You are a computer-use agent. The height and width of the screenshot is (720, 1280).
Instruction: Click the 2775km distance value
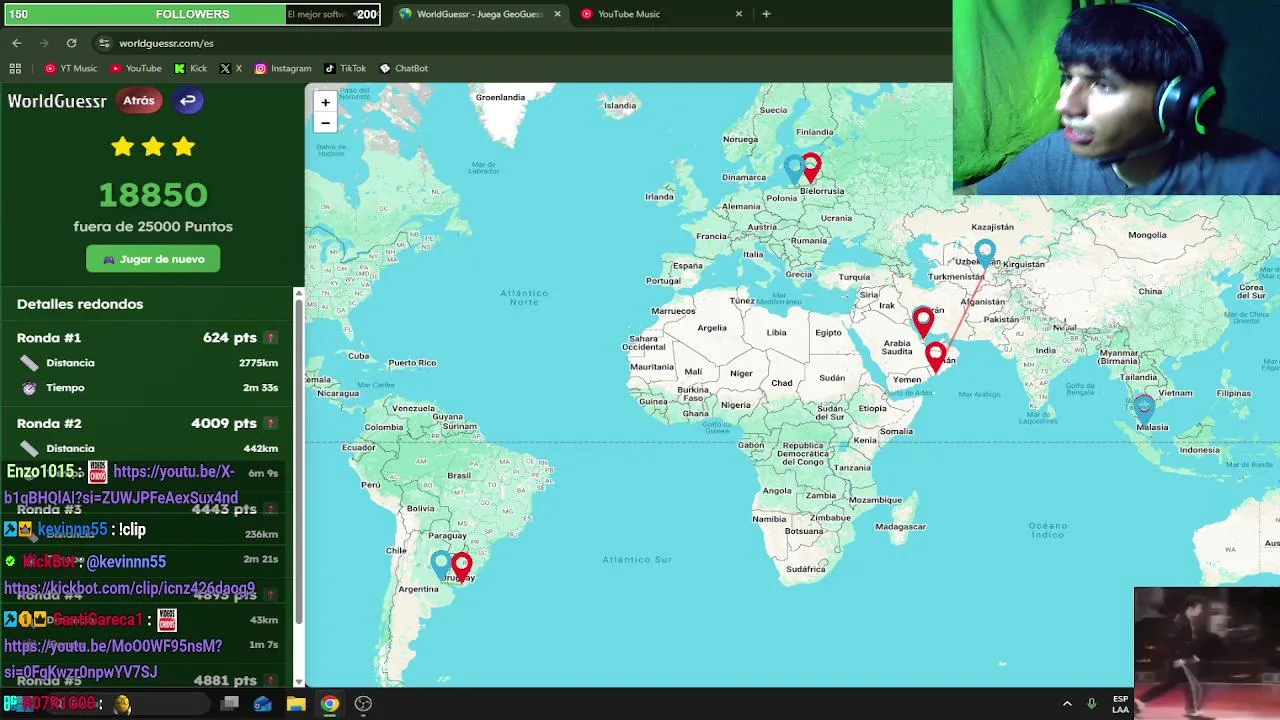tap(258, 363)
